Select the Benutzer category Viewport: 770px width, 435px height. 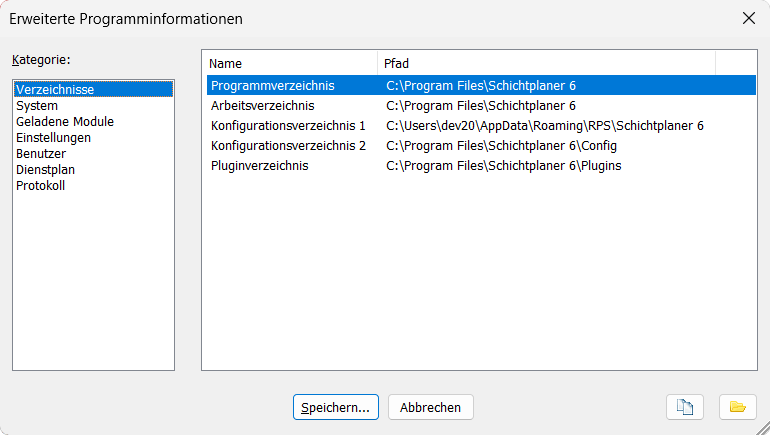click(93, 154)
